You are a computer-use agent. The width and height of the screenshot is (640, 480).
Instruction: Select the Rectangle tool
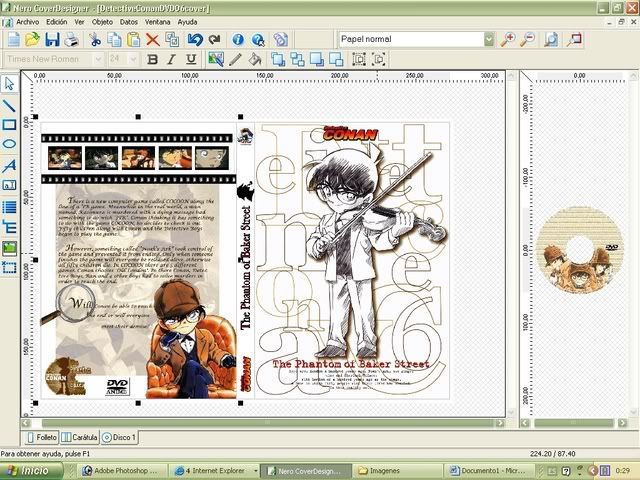coord(10,124)
